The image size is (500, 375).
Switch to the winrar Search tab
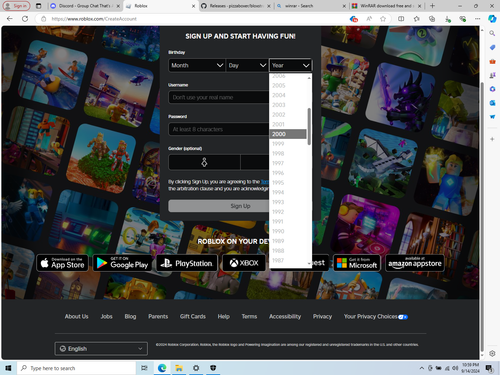(311, 6)
